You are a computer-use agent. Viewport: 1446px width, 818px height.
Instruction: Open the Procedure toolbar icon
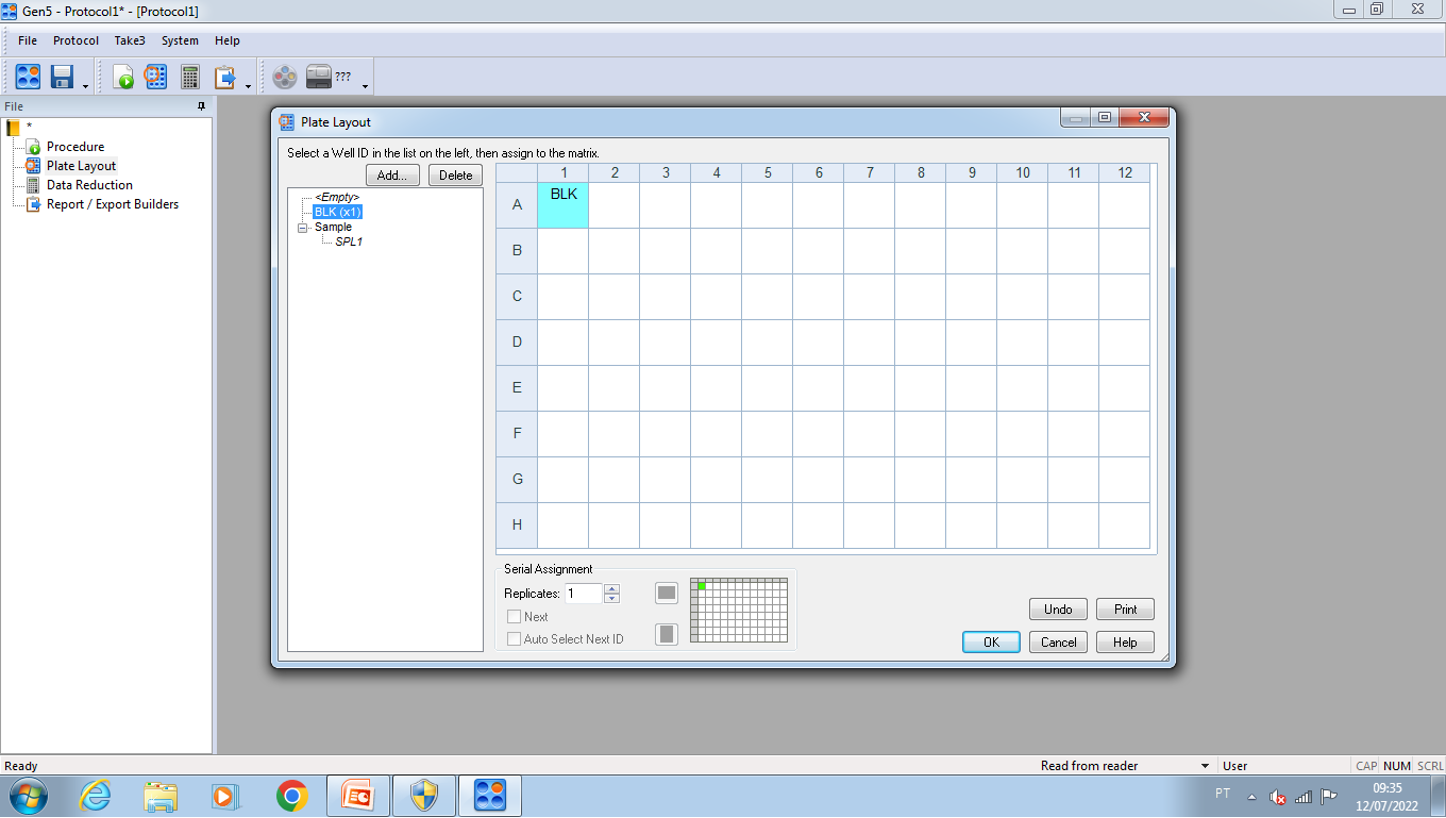(123, 76)
